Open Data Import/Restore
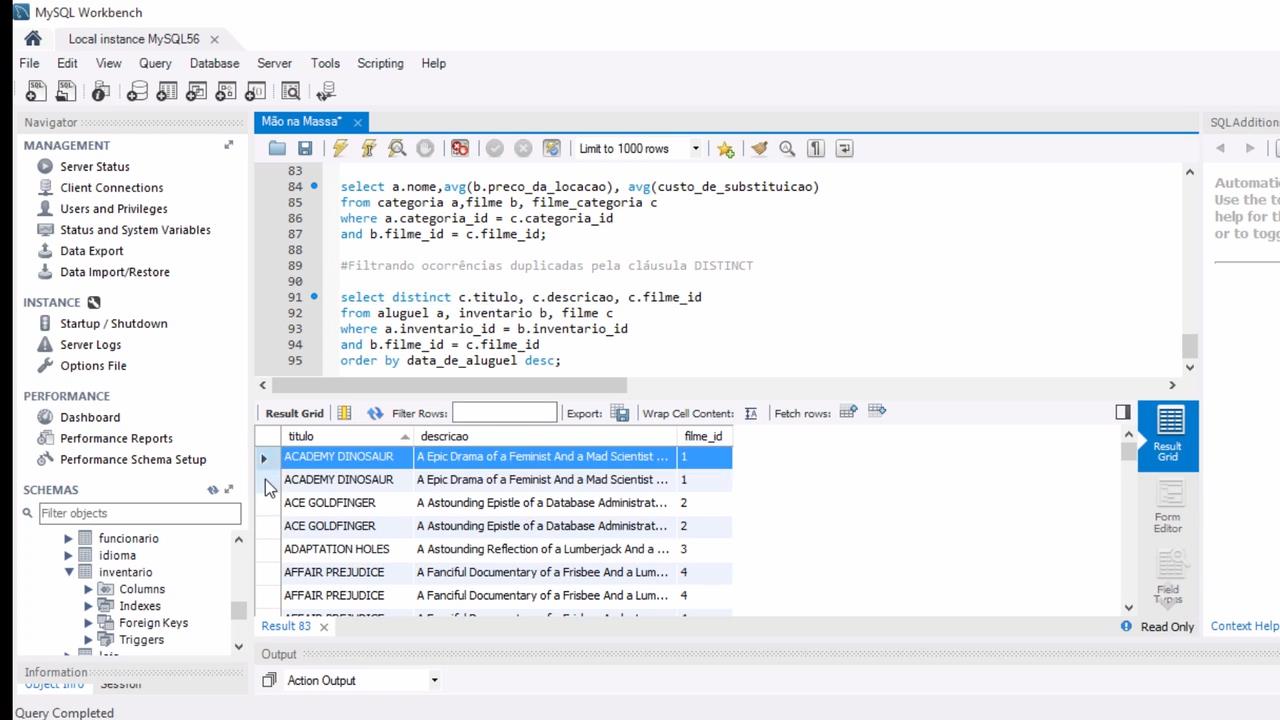 coord(114,272)
